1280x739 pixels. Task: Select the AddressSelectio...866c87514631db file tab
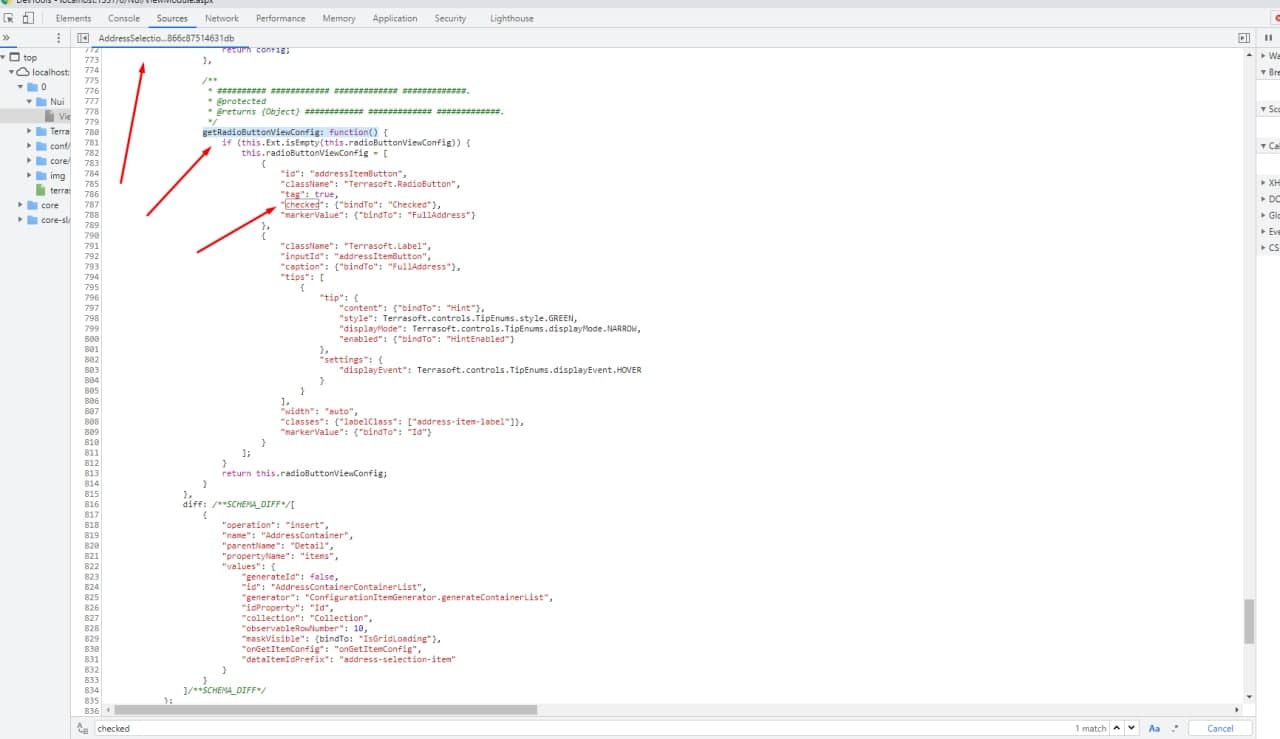pos(167,38)
